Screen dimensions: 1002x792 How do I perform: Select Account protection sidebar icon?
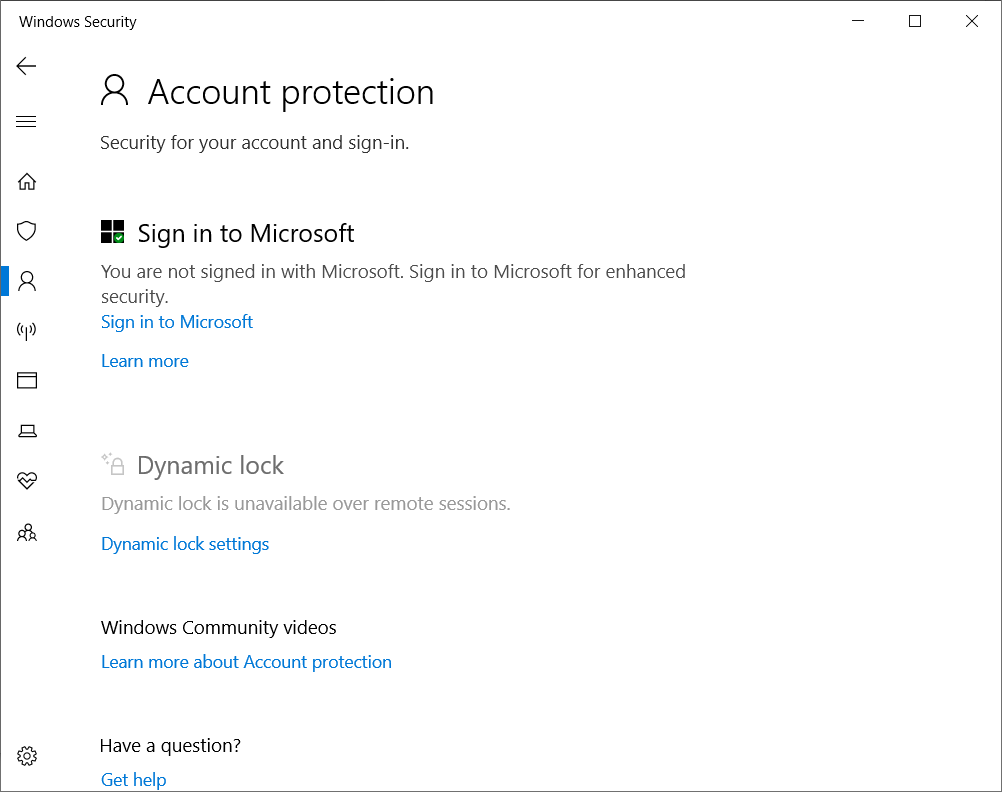[27, 281]
